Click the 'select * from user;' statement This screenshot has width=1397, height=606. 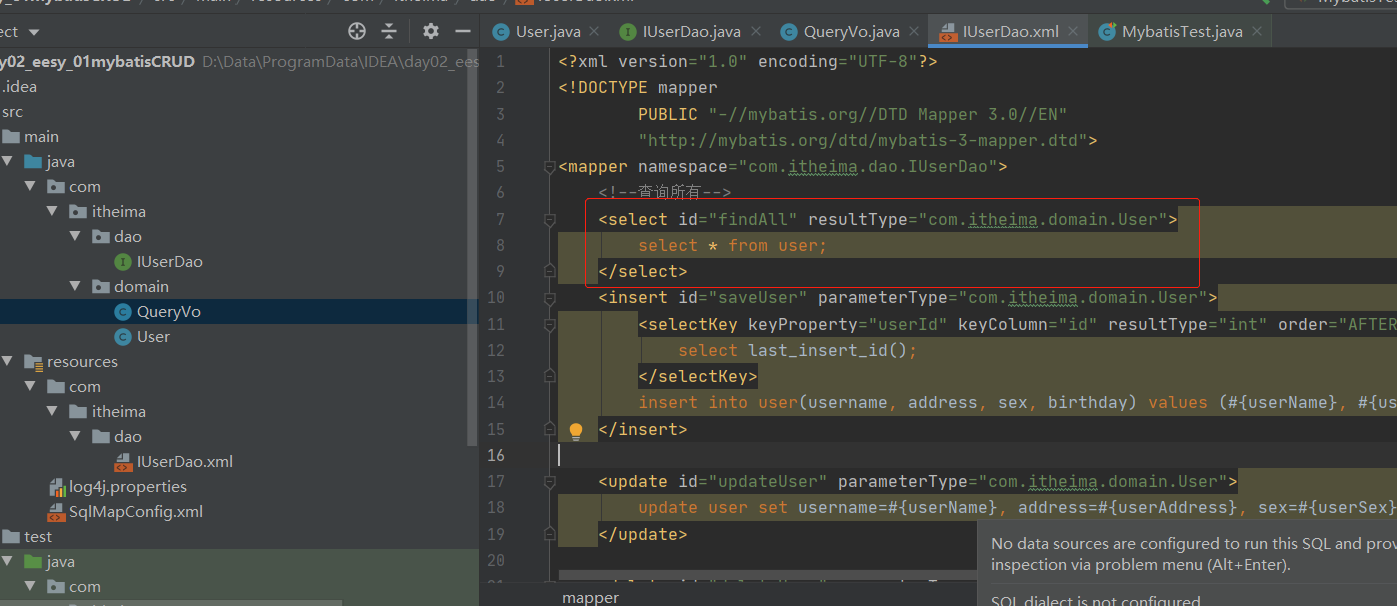(x=733, y=245)
